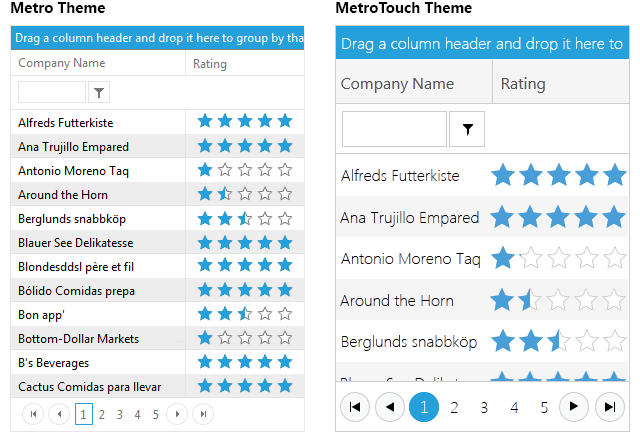Select page 4 in MetroTouch pager
This screenshot has height=435, width=640.
coord(514,407)
